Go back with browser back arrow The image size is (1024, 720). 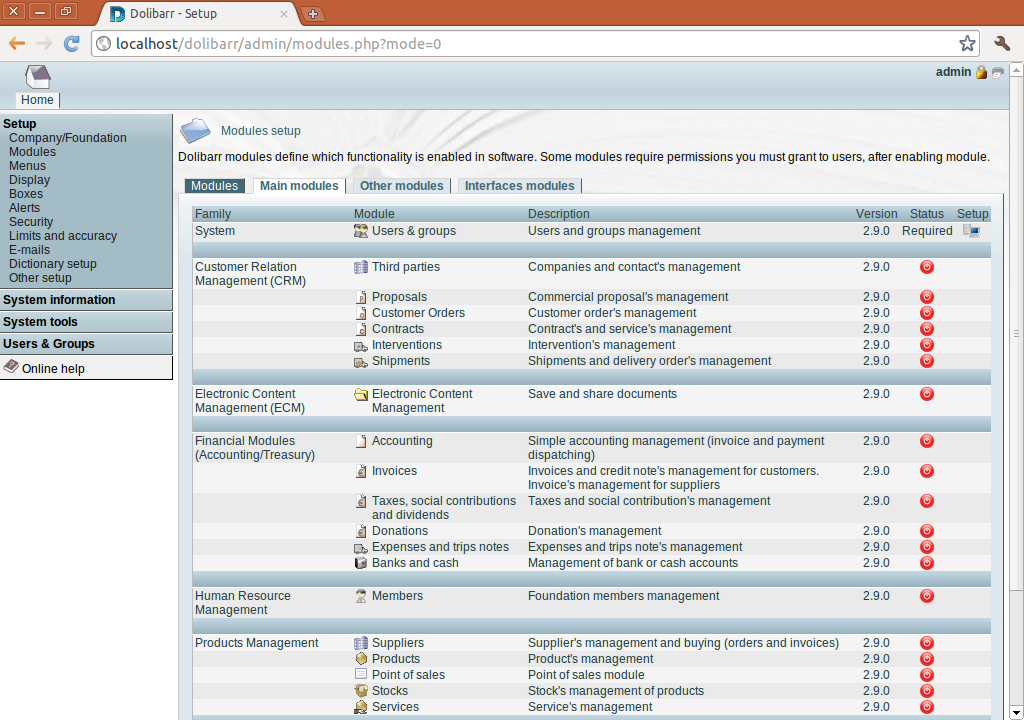[x=17, y=44]
